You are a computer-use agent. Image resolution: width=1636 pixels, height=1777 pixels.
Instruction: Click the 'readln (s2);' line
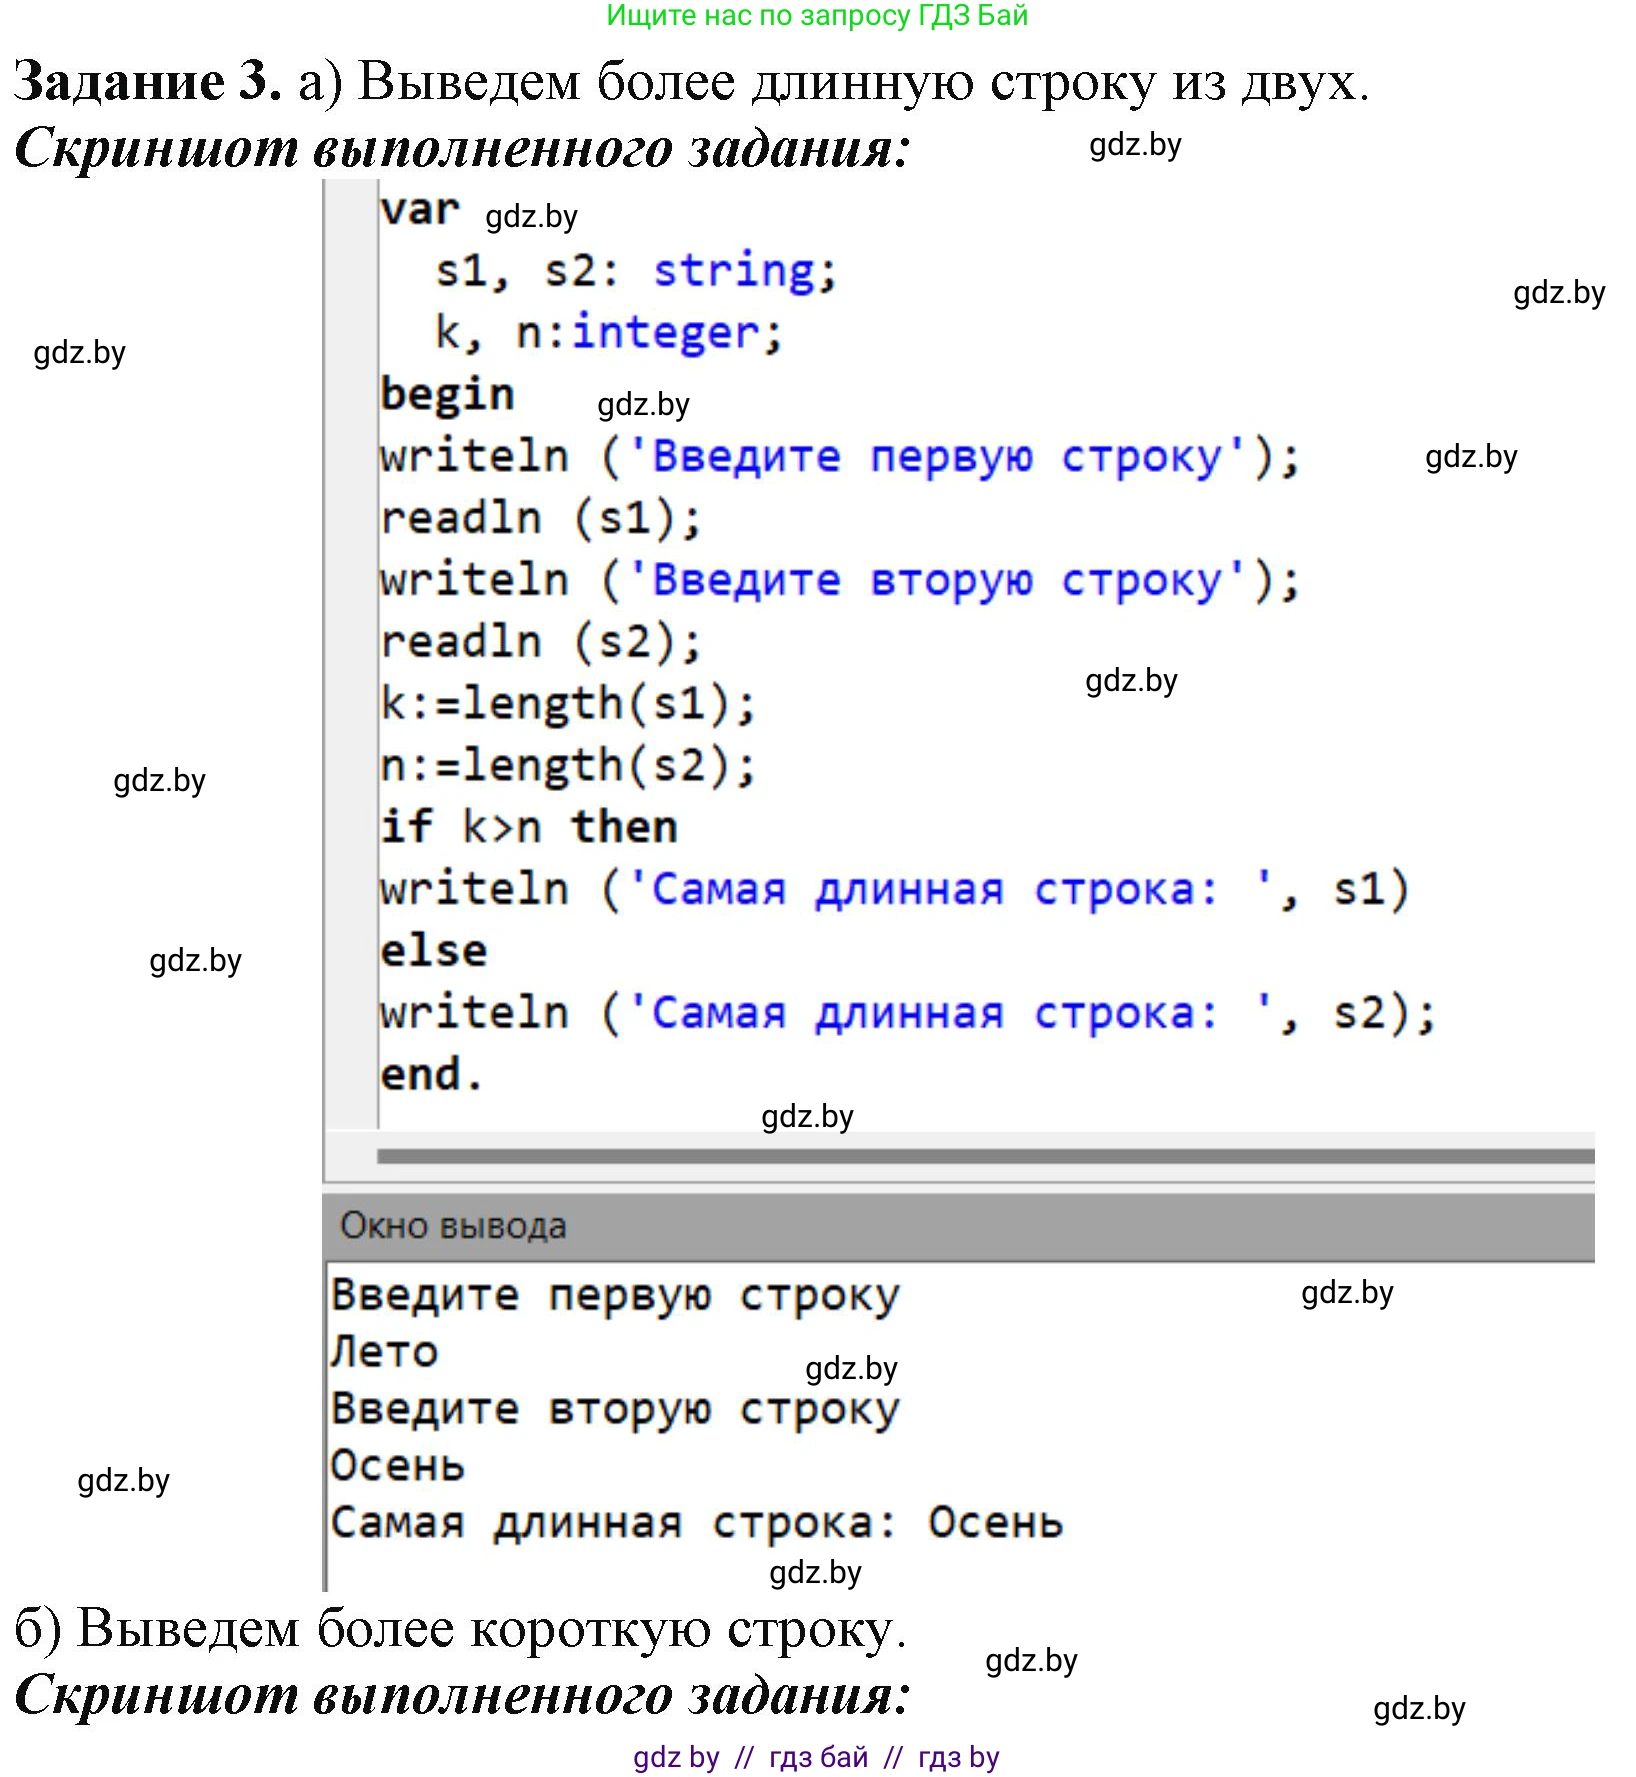pos(541,642)
